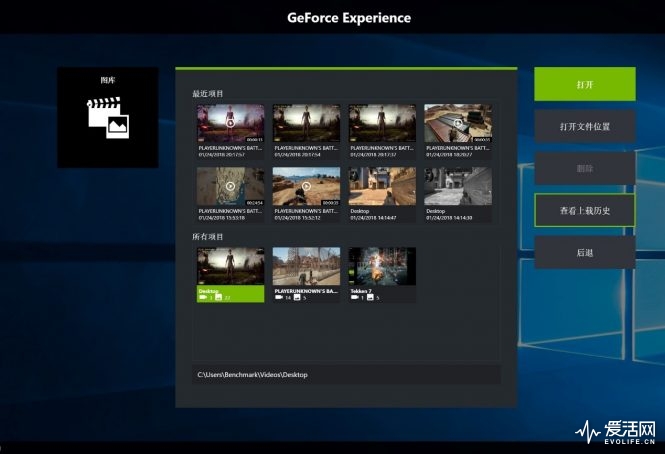
Task: Open 查看上载历史 upload history
Action: (585, 210)
